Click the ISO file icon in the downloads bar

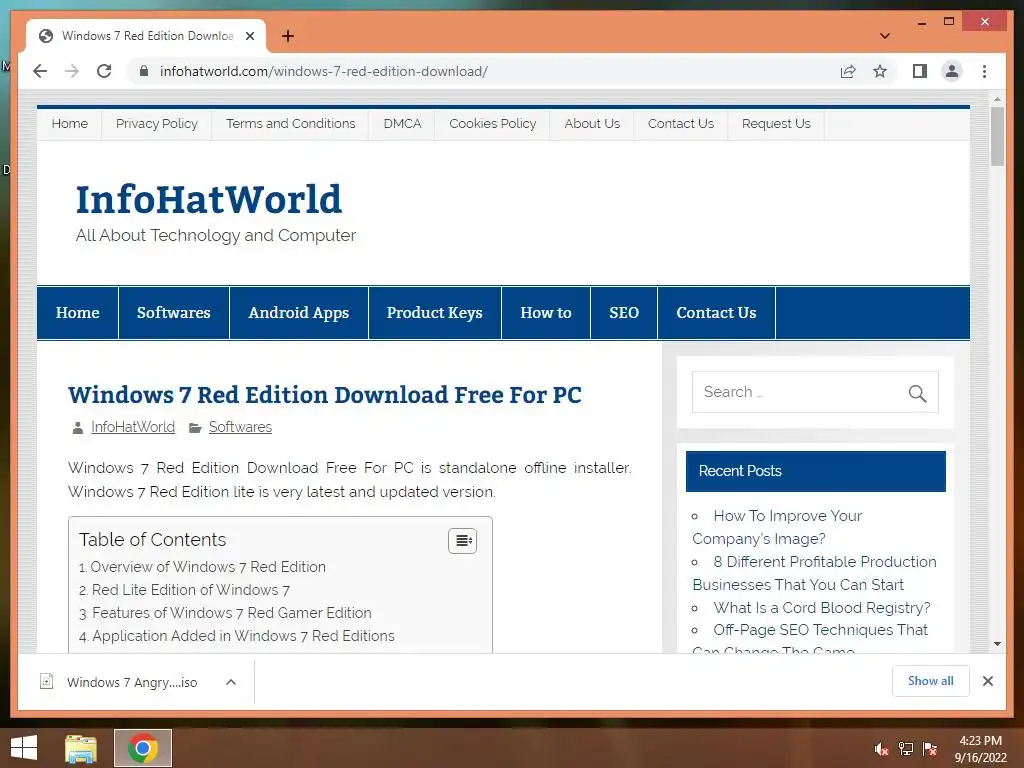click(x=46, y=682)
